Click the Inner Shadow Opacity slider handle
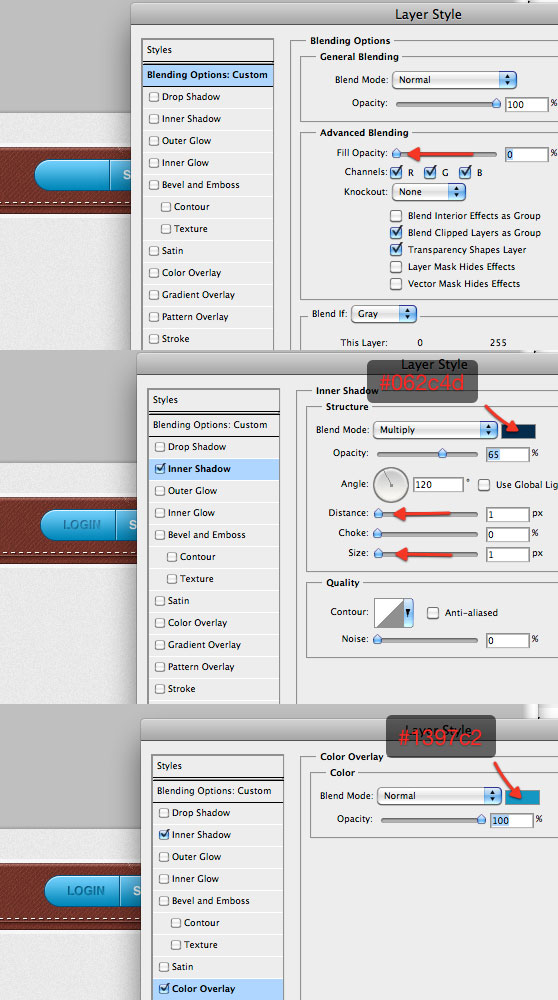Viewport: 558px width, 1000px height. 442,453
